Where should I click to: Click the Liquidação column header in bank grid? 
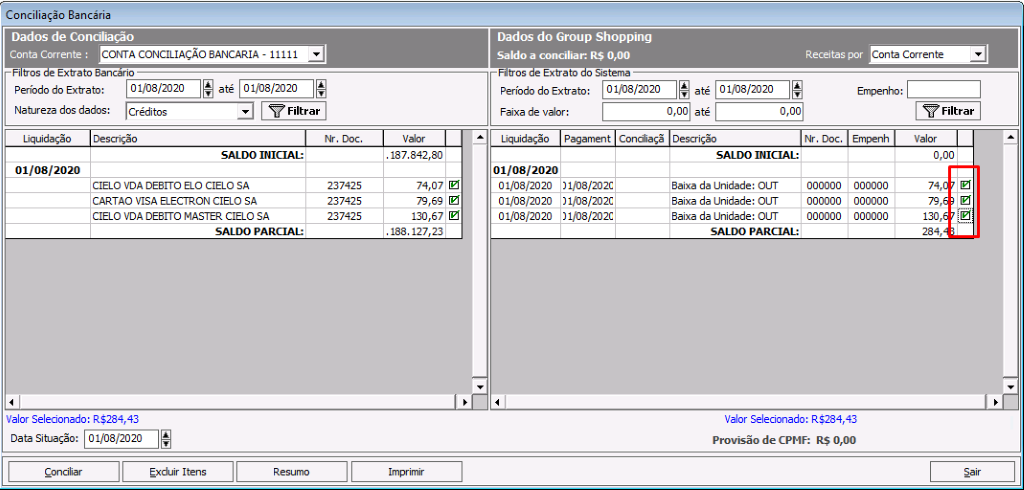point(48,139)
